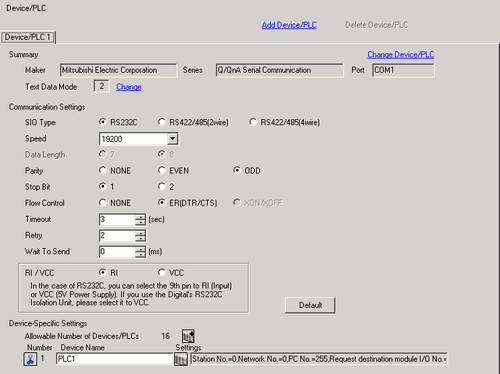
Task: Click the Change Device/PLC link
Action: point(401,55)
